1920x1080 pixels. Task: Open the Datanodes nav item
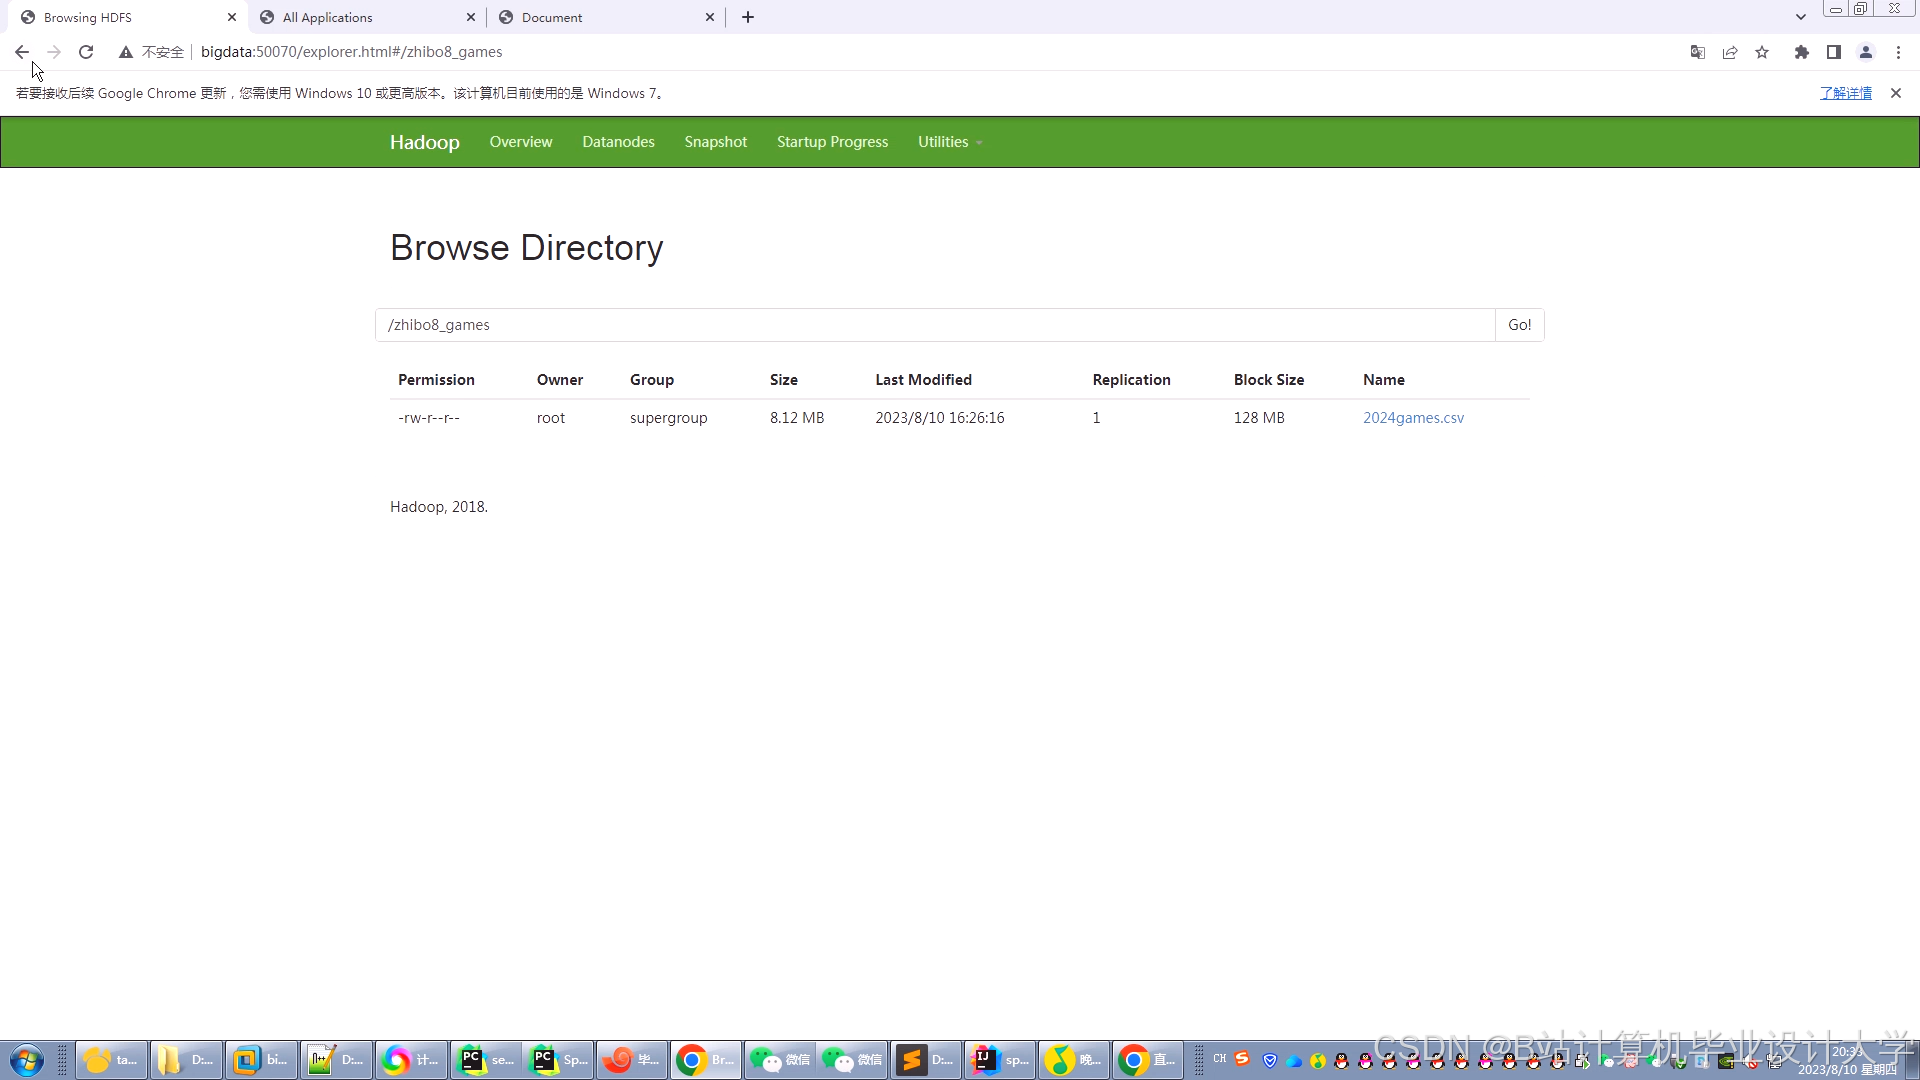point(618,142)
